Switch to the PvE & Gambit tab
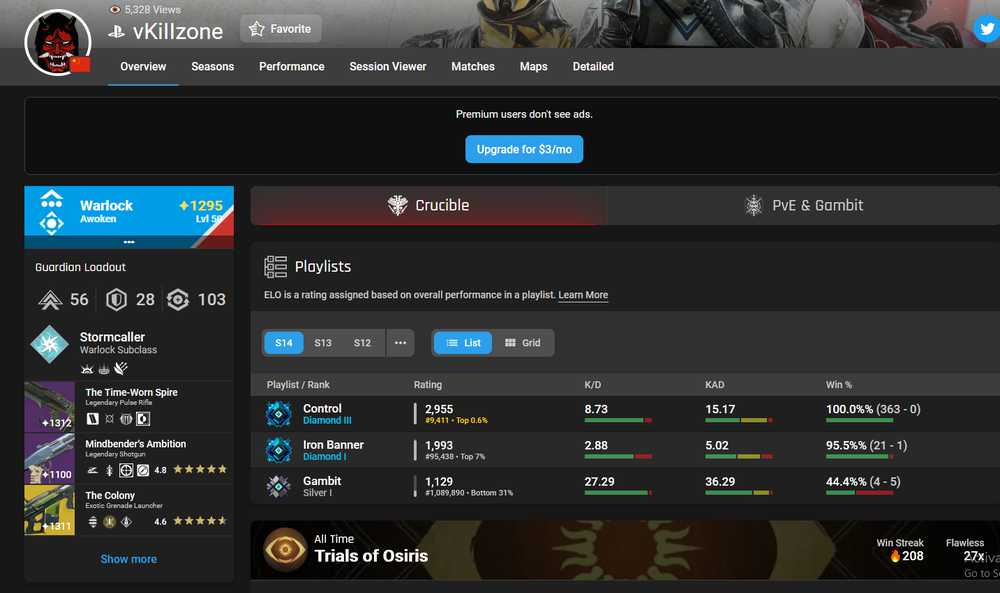 point(804,205)
